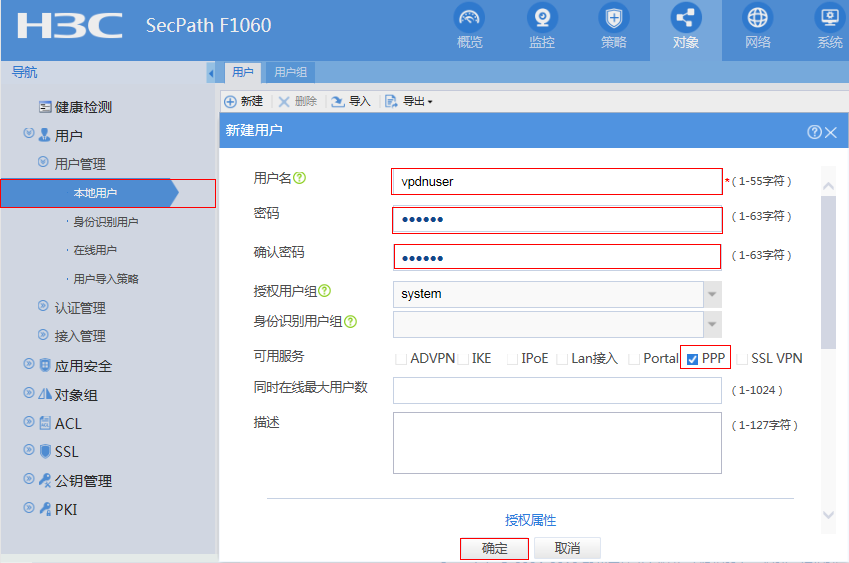Uncheck the PPP service checkbox
This screenshot has width=849, height=563.
click(x=692, y=359)
